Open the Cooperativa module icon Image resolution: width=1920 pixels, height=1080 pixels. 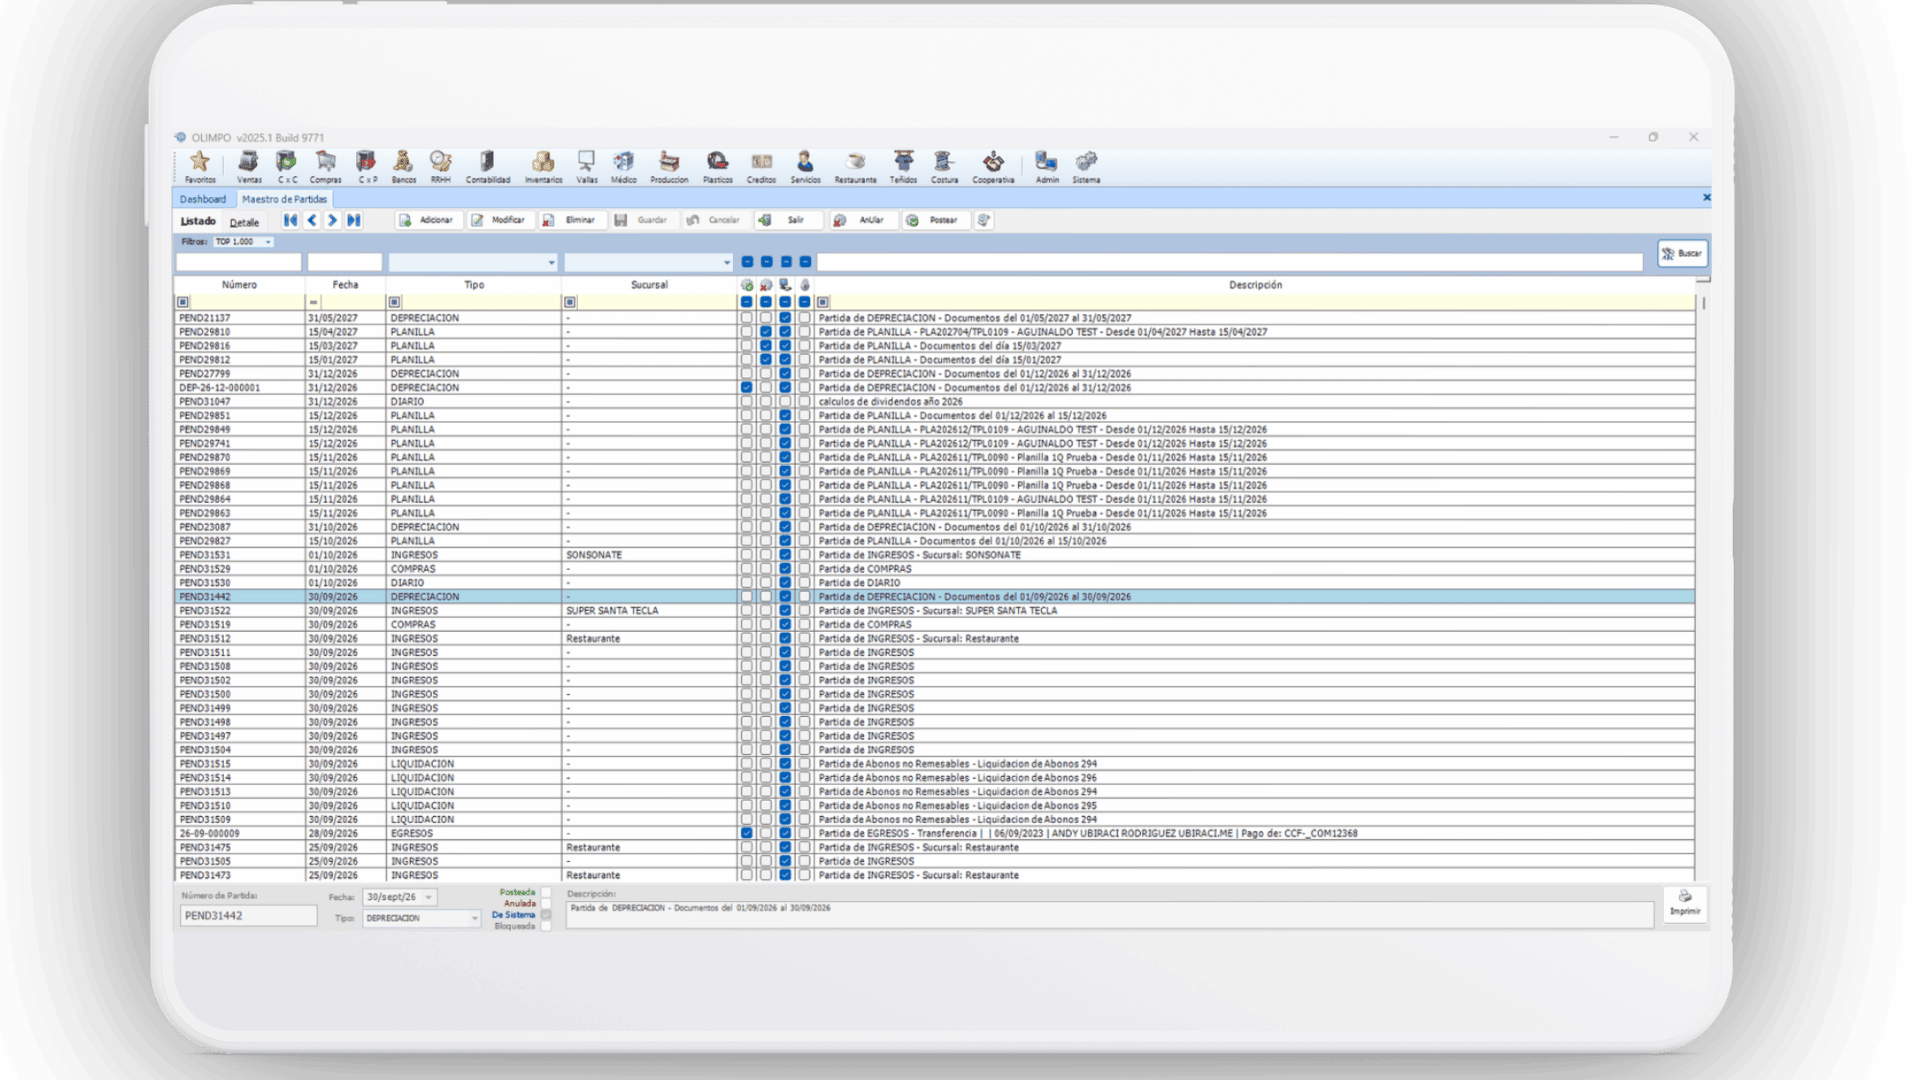pyautogui.click(x=993, y=166)
